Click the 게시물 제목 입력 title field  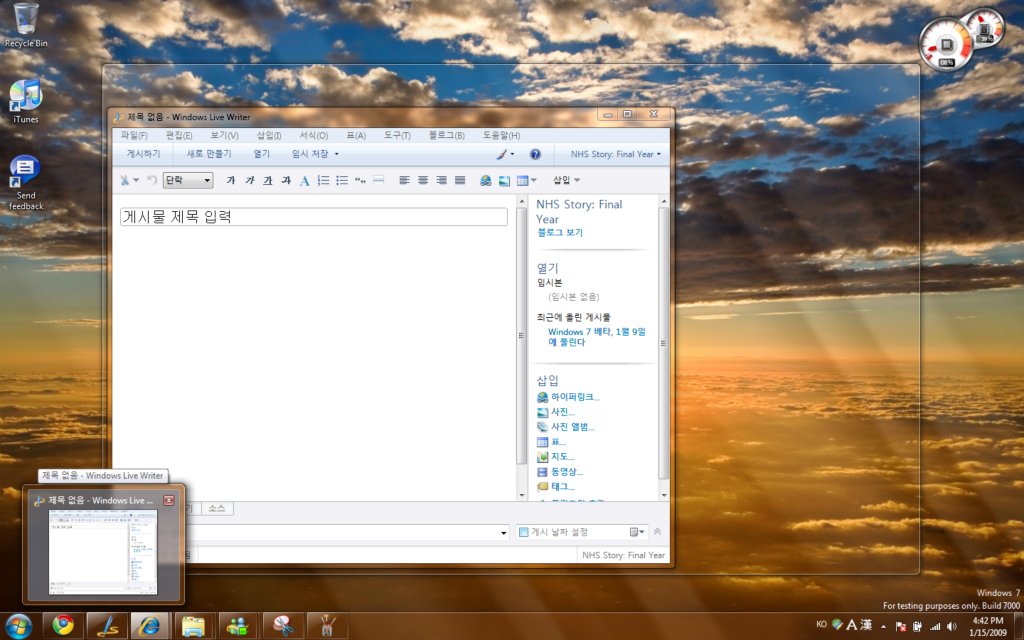(x=313, y=217)
